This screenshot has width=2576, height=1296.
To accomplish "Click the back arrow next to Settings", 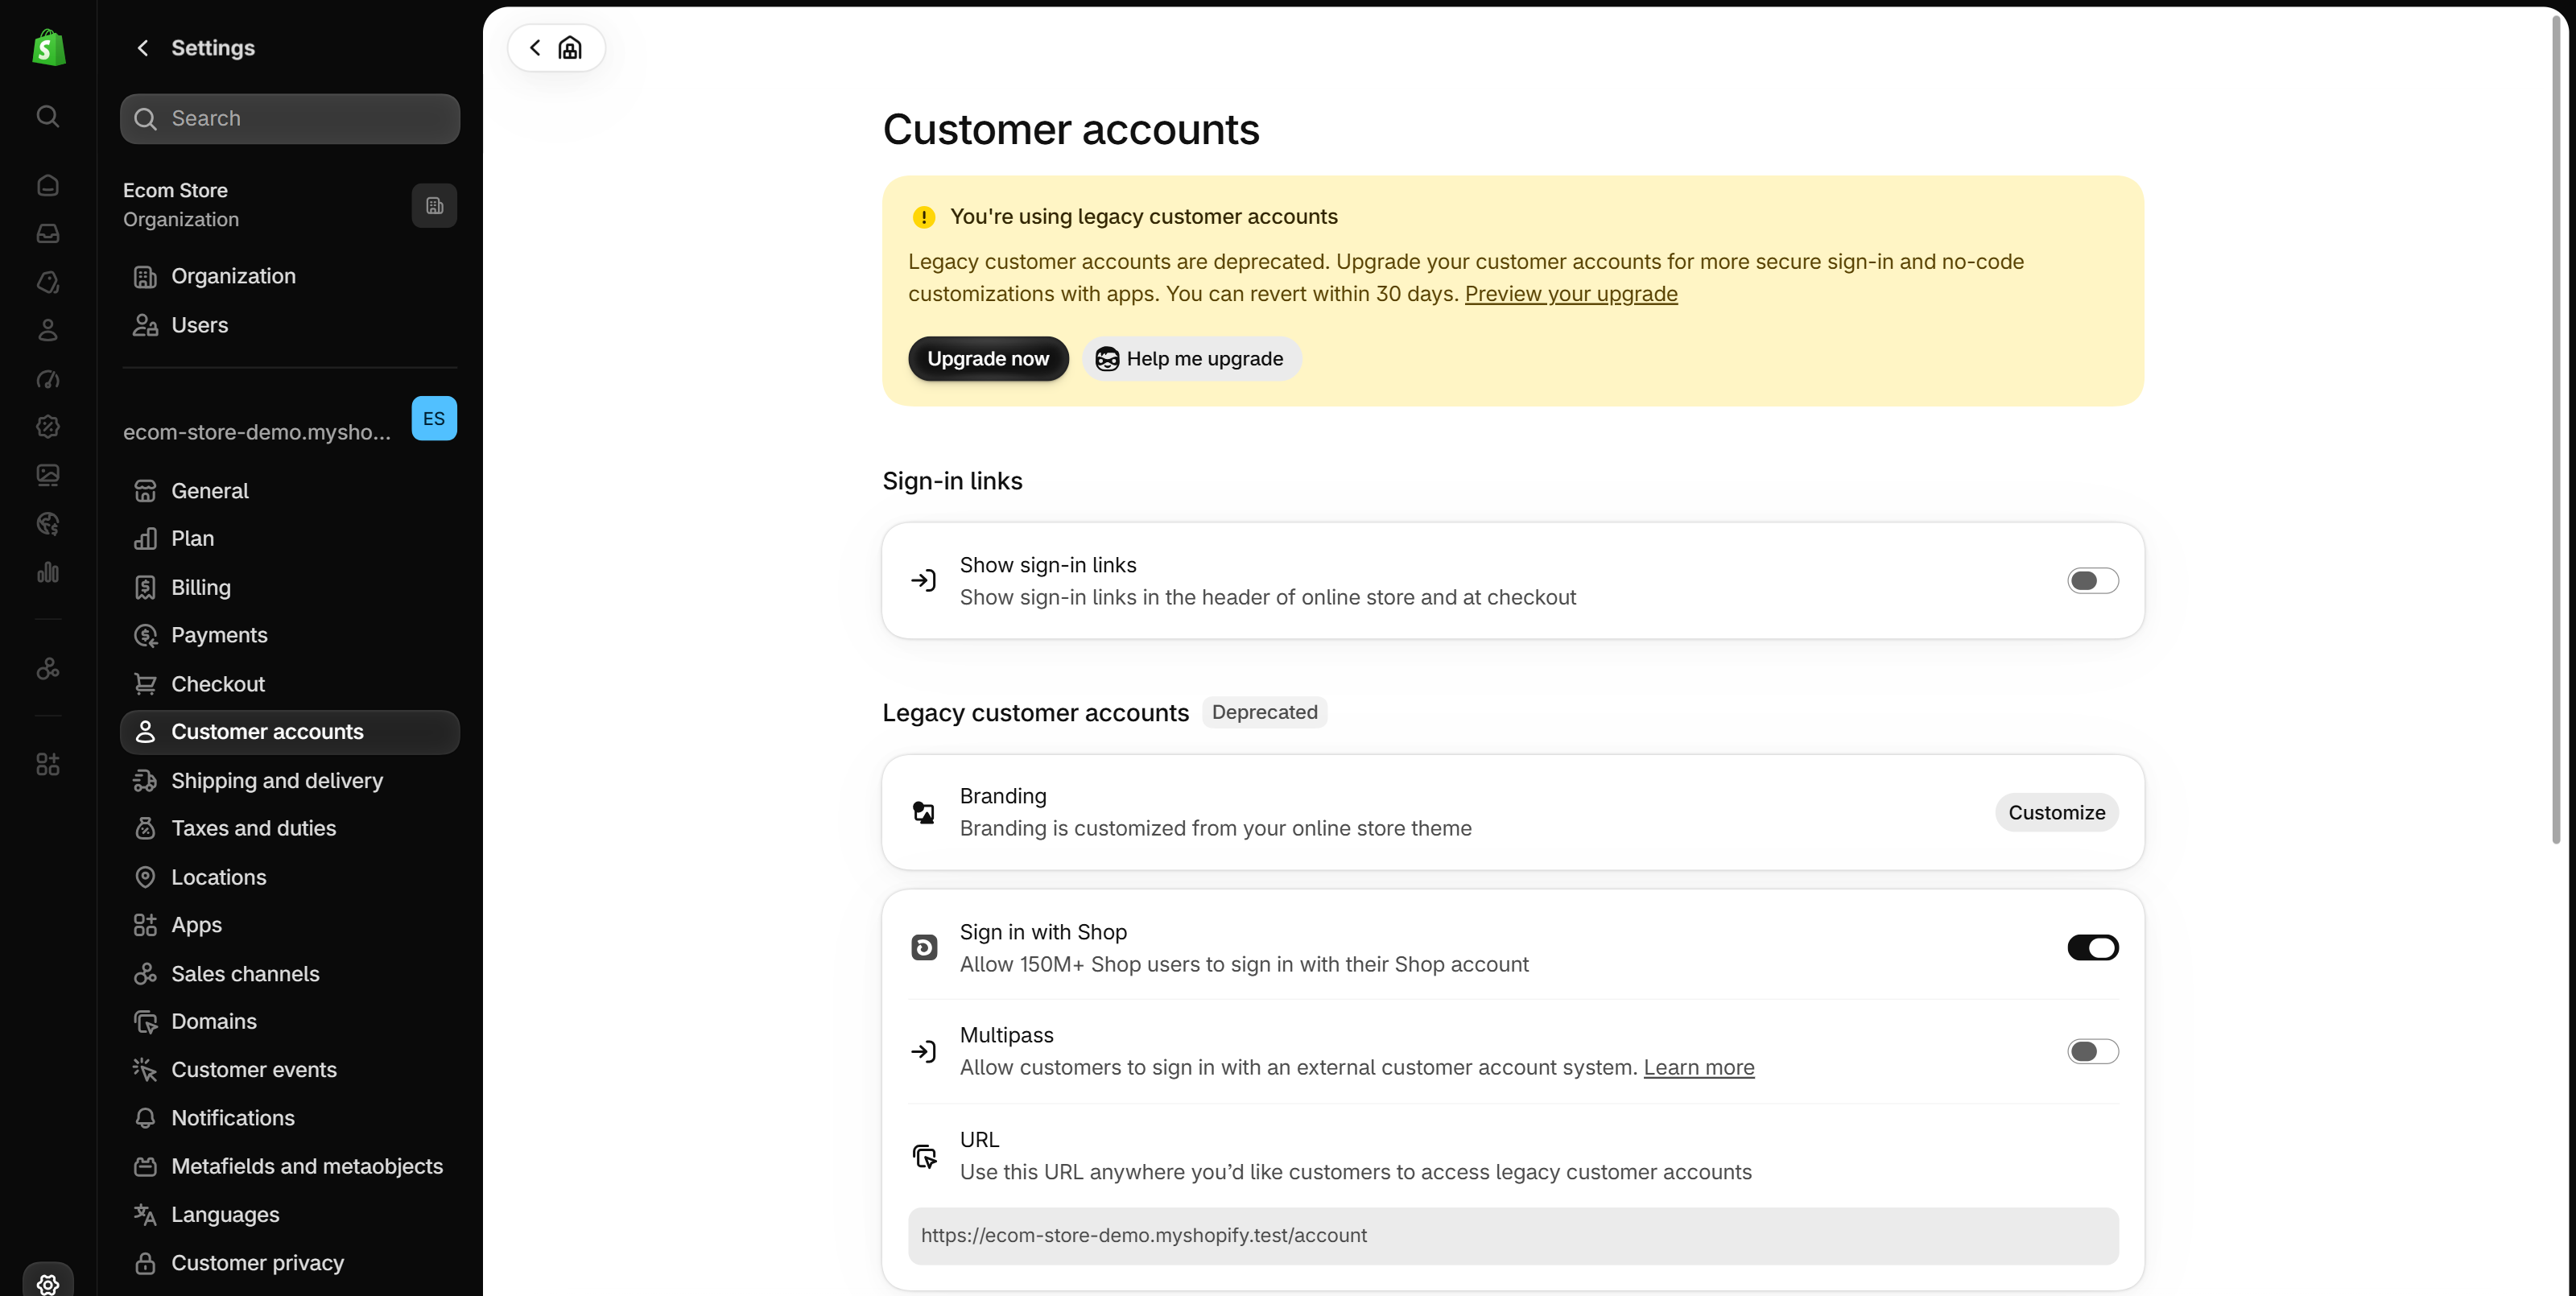I will tap(143, 48).
